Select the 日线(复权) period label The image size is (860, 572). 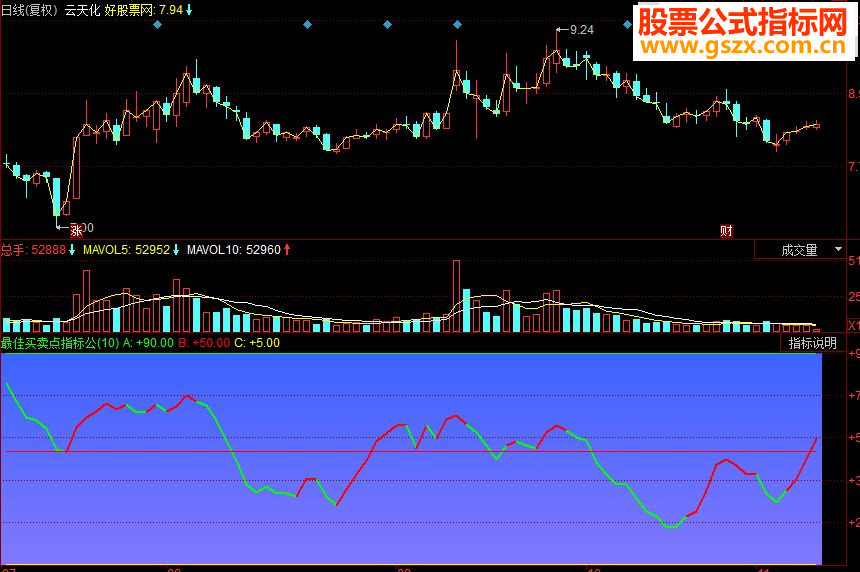click(30, 10)
